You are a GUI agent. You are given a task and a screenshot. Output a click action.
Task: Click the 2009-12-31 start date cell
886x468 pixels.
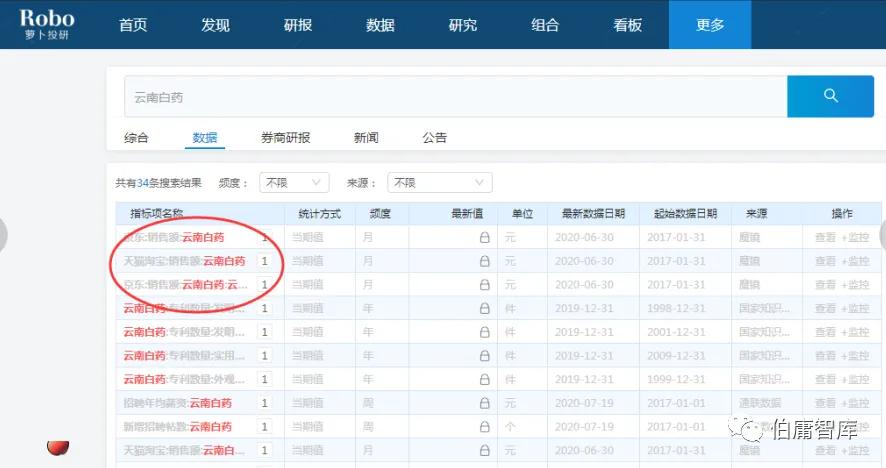tap(676, 356)
